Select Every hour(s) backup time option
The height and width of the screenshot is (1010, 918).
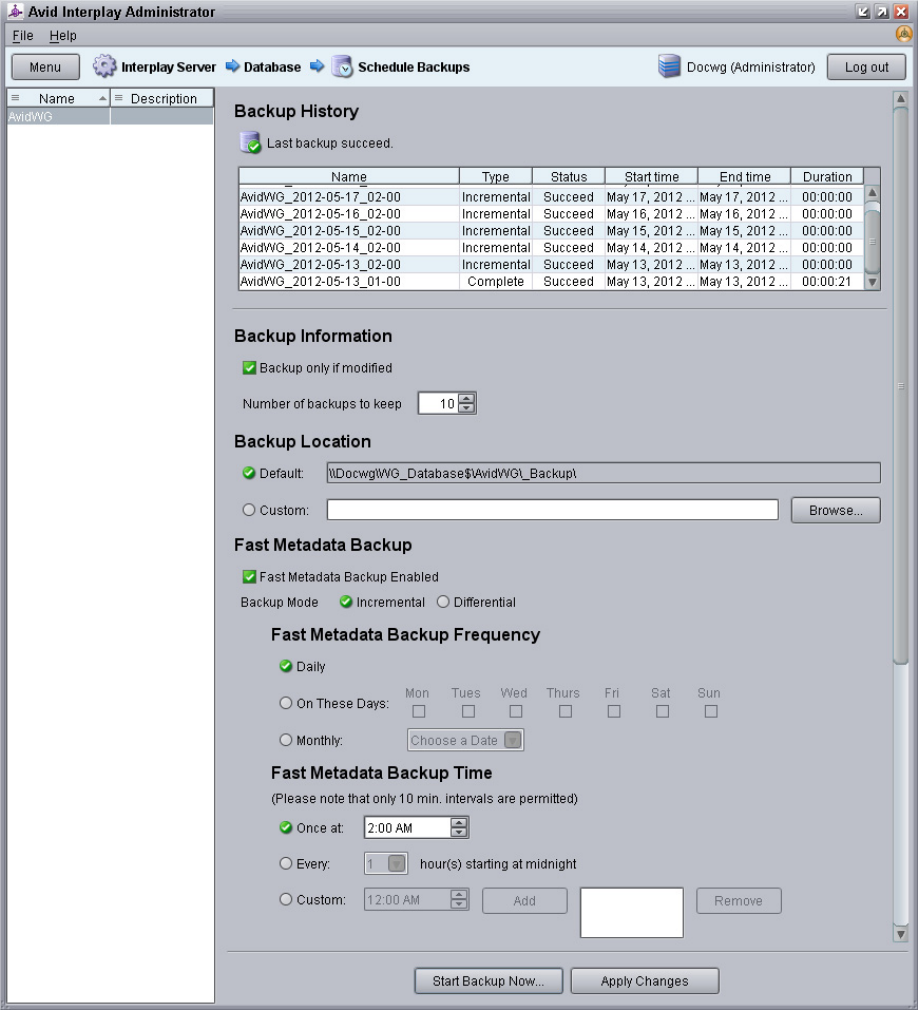click(286, 863)
